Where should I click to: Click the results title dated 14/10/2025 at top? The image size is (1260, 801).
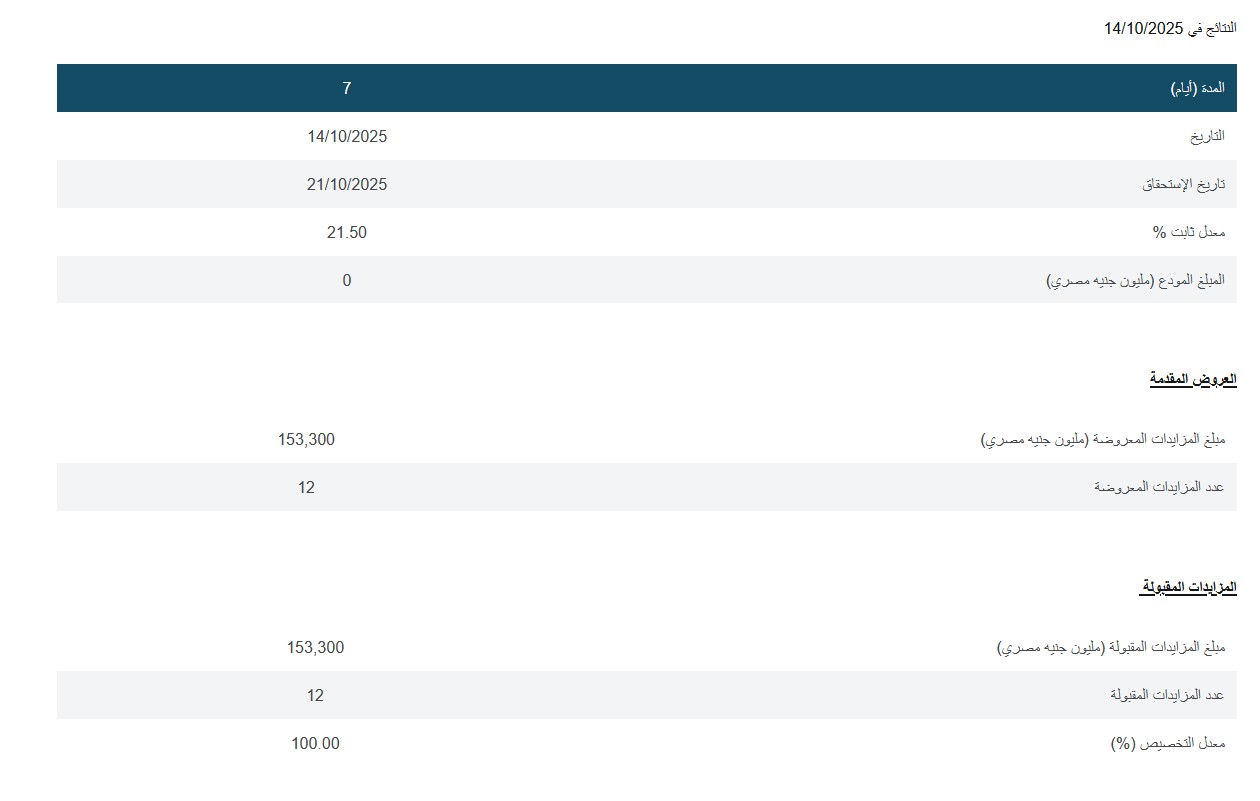click(1169, 28)
